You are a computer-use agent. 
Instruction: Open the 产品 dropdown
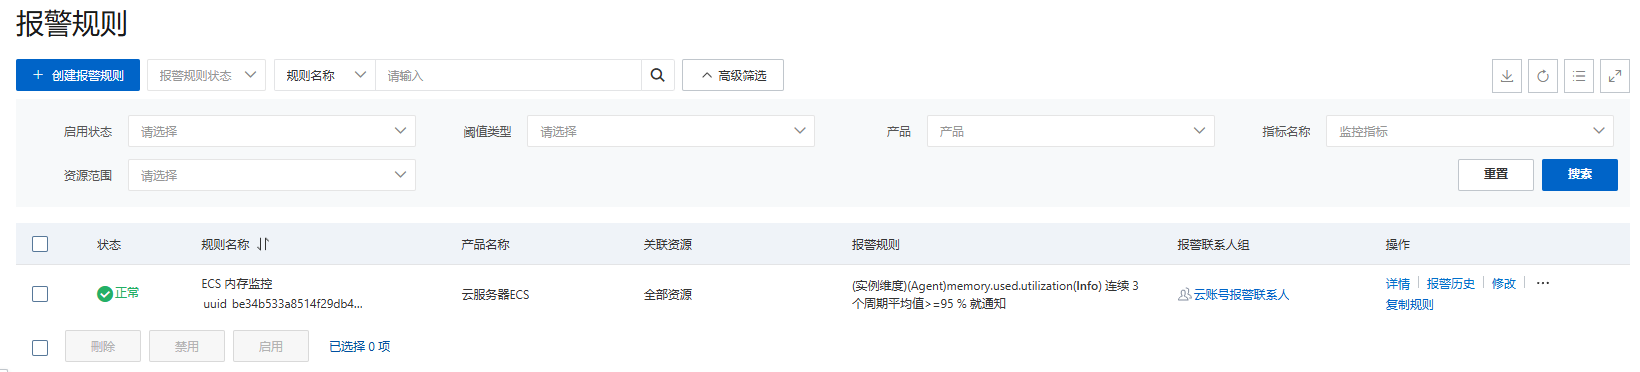pyautogui.click(x=1071, y=131)
